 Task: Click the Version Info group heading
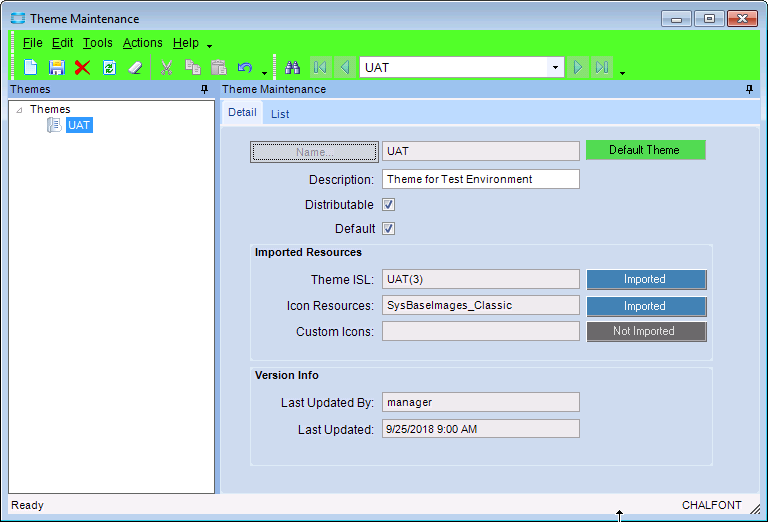287,375
